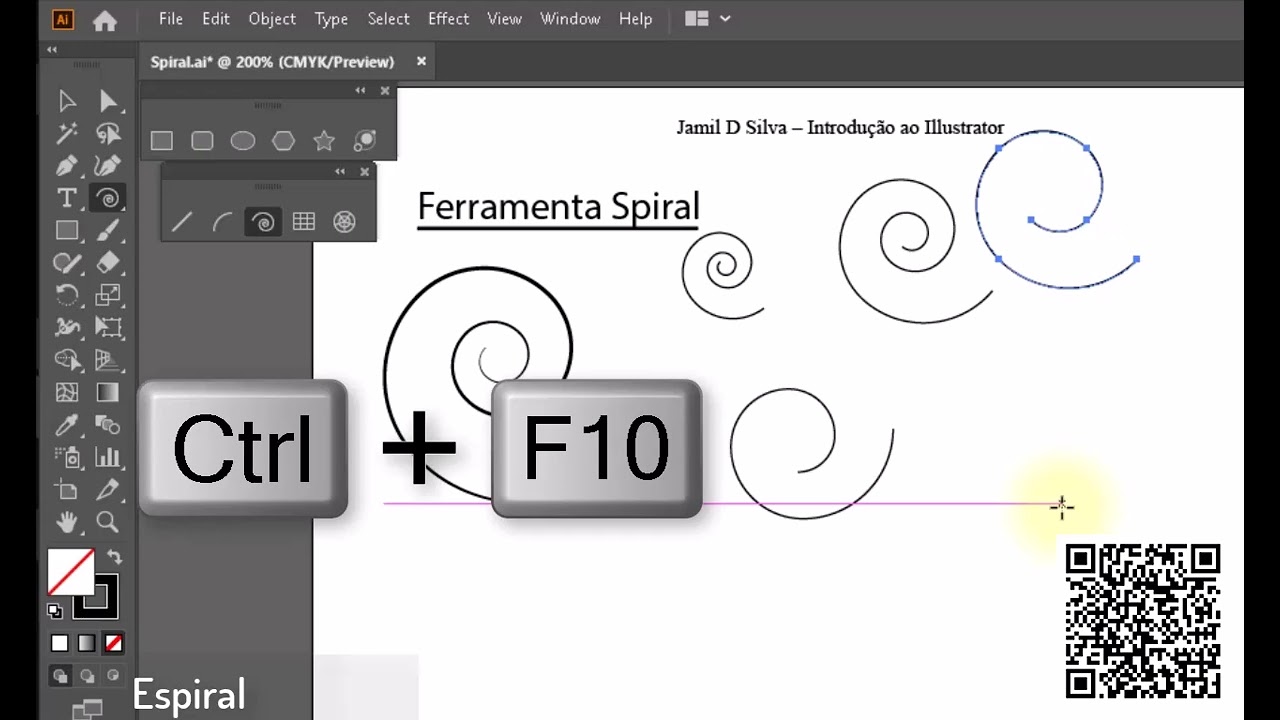Choose the Polar Grid tool
Image resolution: width=1280 pixels, height=720 pixels.
coord(344,222)
